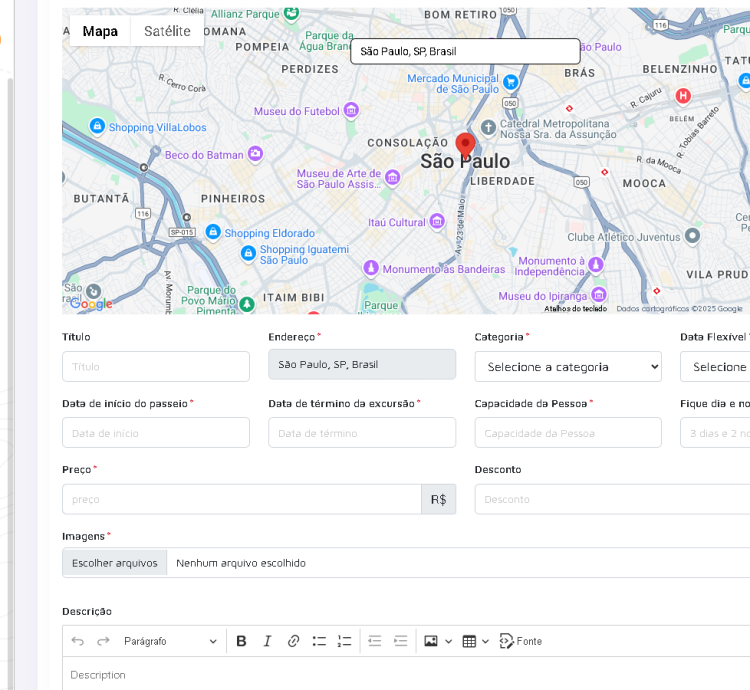750x690 pixels.
Task: Open the Parágrafo heading dropdown
Action: click(170, 641)
